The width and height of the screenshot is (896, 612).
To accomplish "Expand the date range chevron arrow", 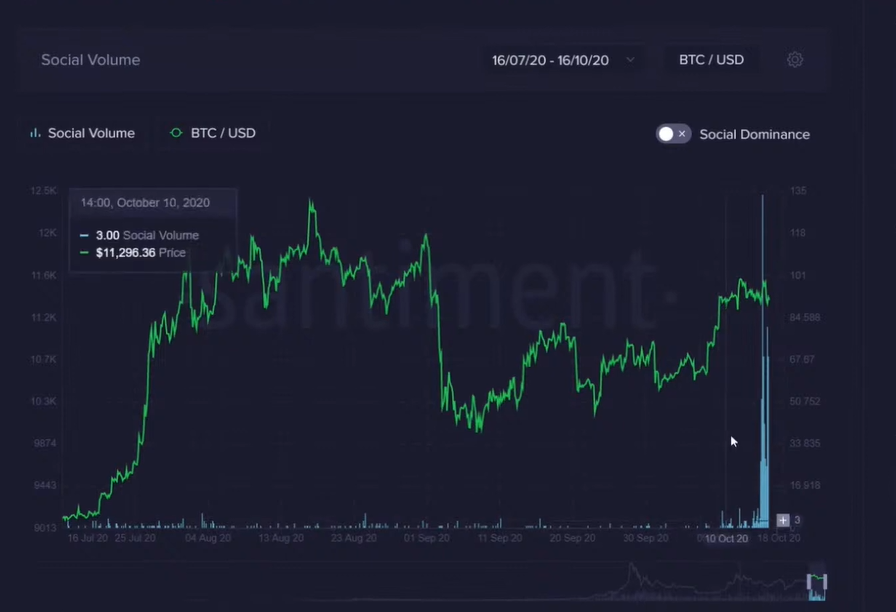I will pyautogui.click(x=630, y=60).
